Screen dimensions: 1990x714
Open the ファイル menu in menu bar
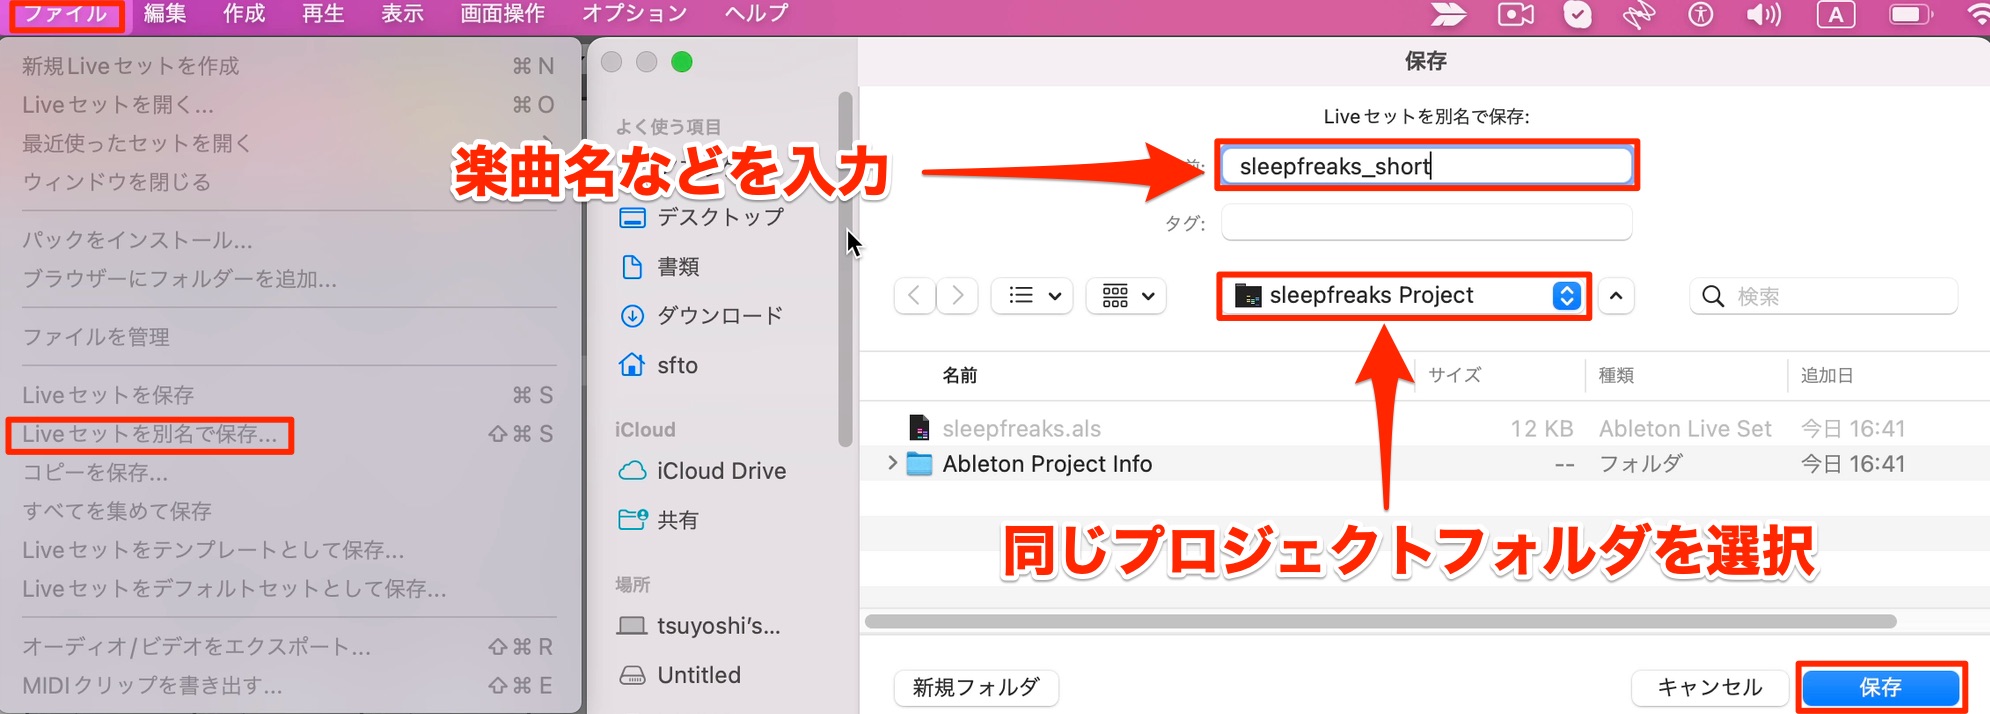coord(66,14)
